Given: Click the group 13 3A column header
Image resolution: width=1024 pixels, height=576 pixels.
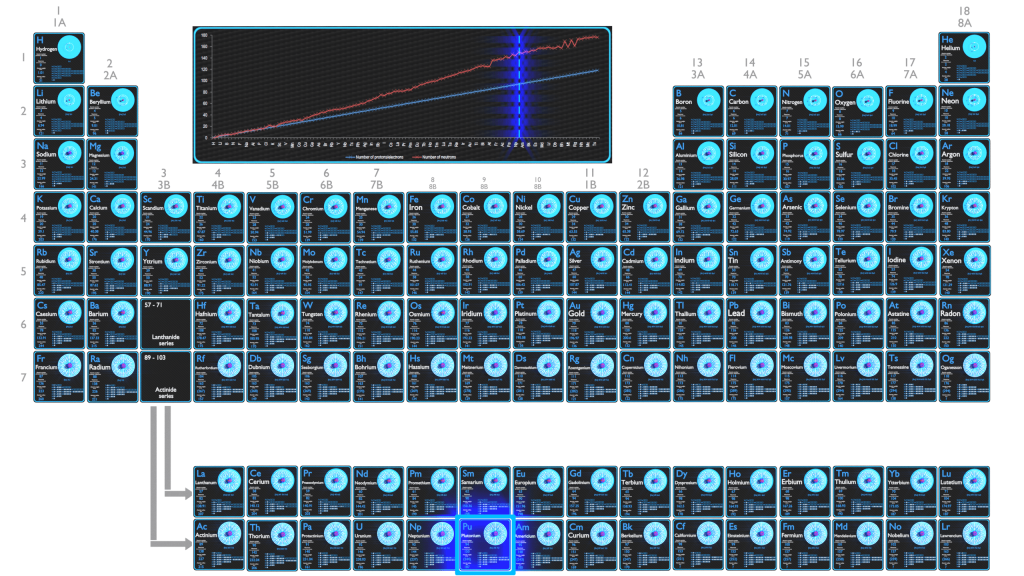Looking at the screenshot, I should [x=698, y=68].
